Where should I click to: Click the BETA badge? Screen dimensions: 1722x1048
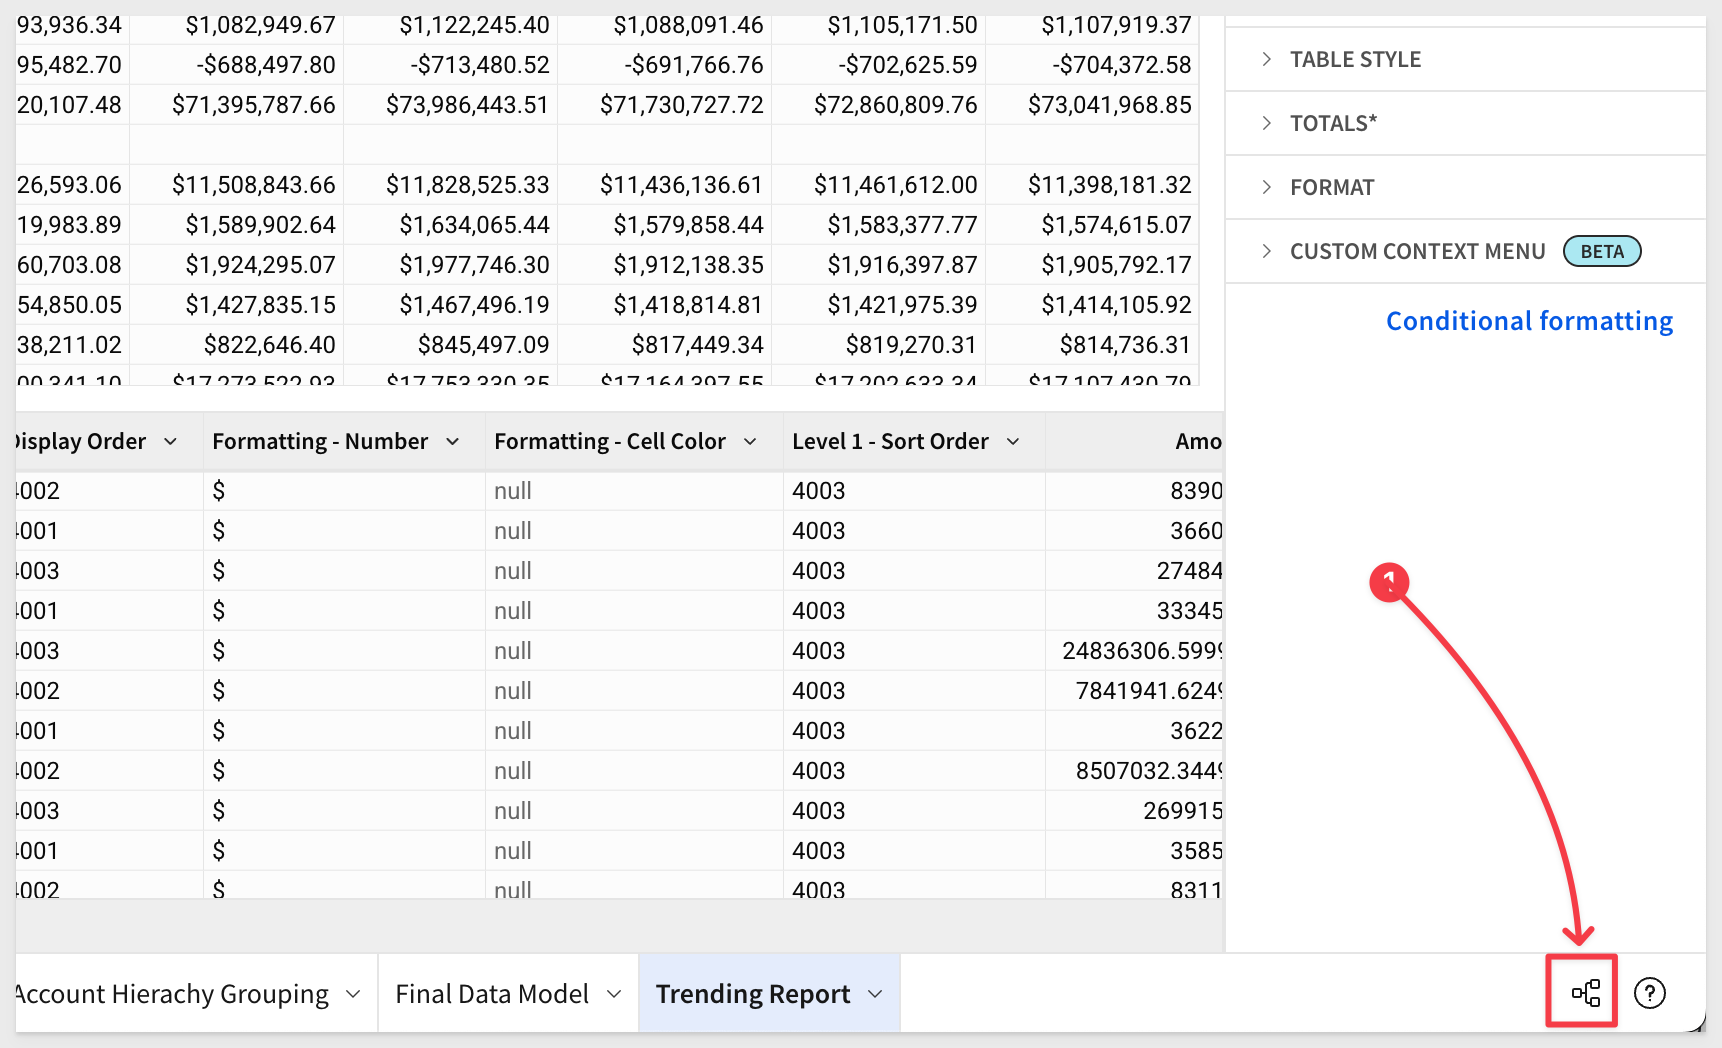pos(1602,251)
